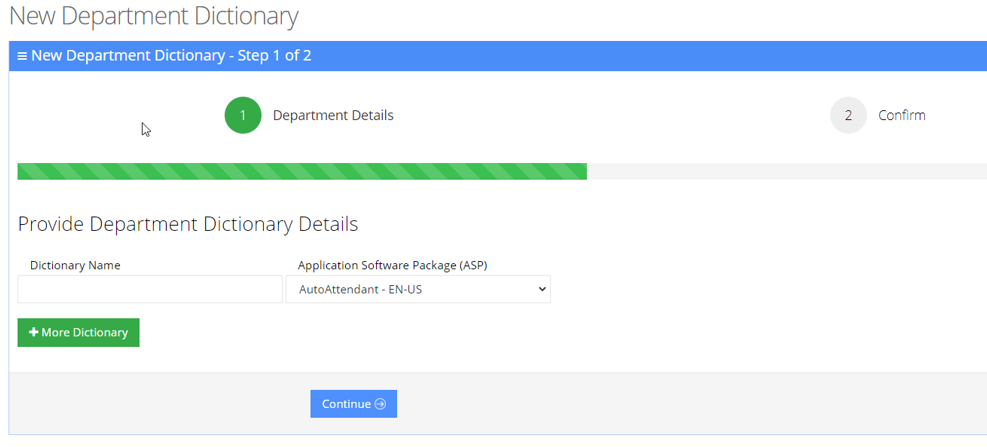The height and width of the screenshot is (447, 987).
Task: Click the Dictionary Name field label
Action: point(75,265)
